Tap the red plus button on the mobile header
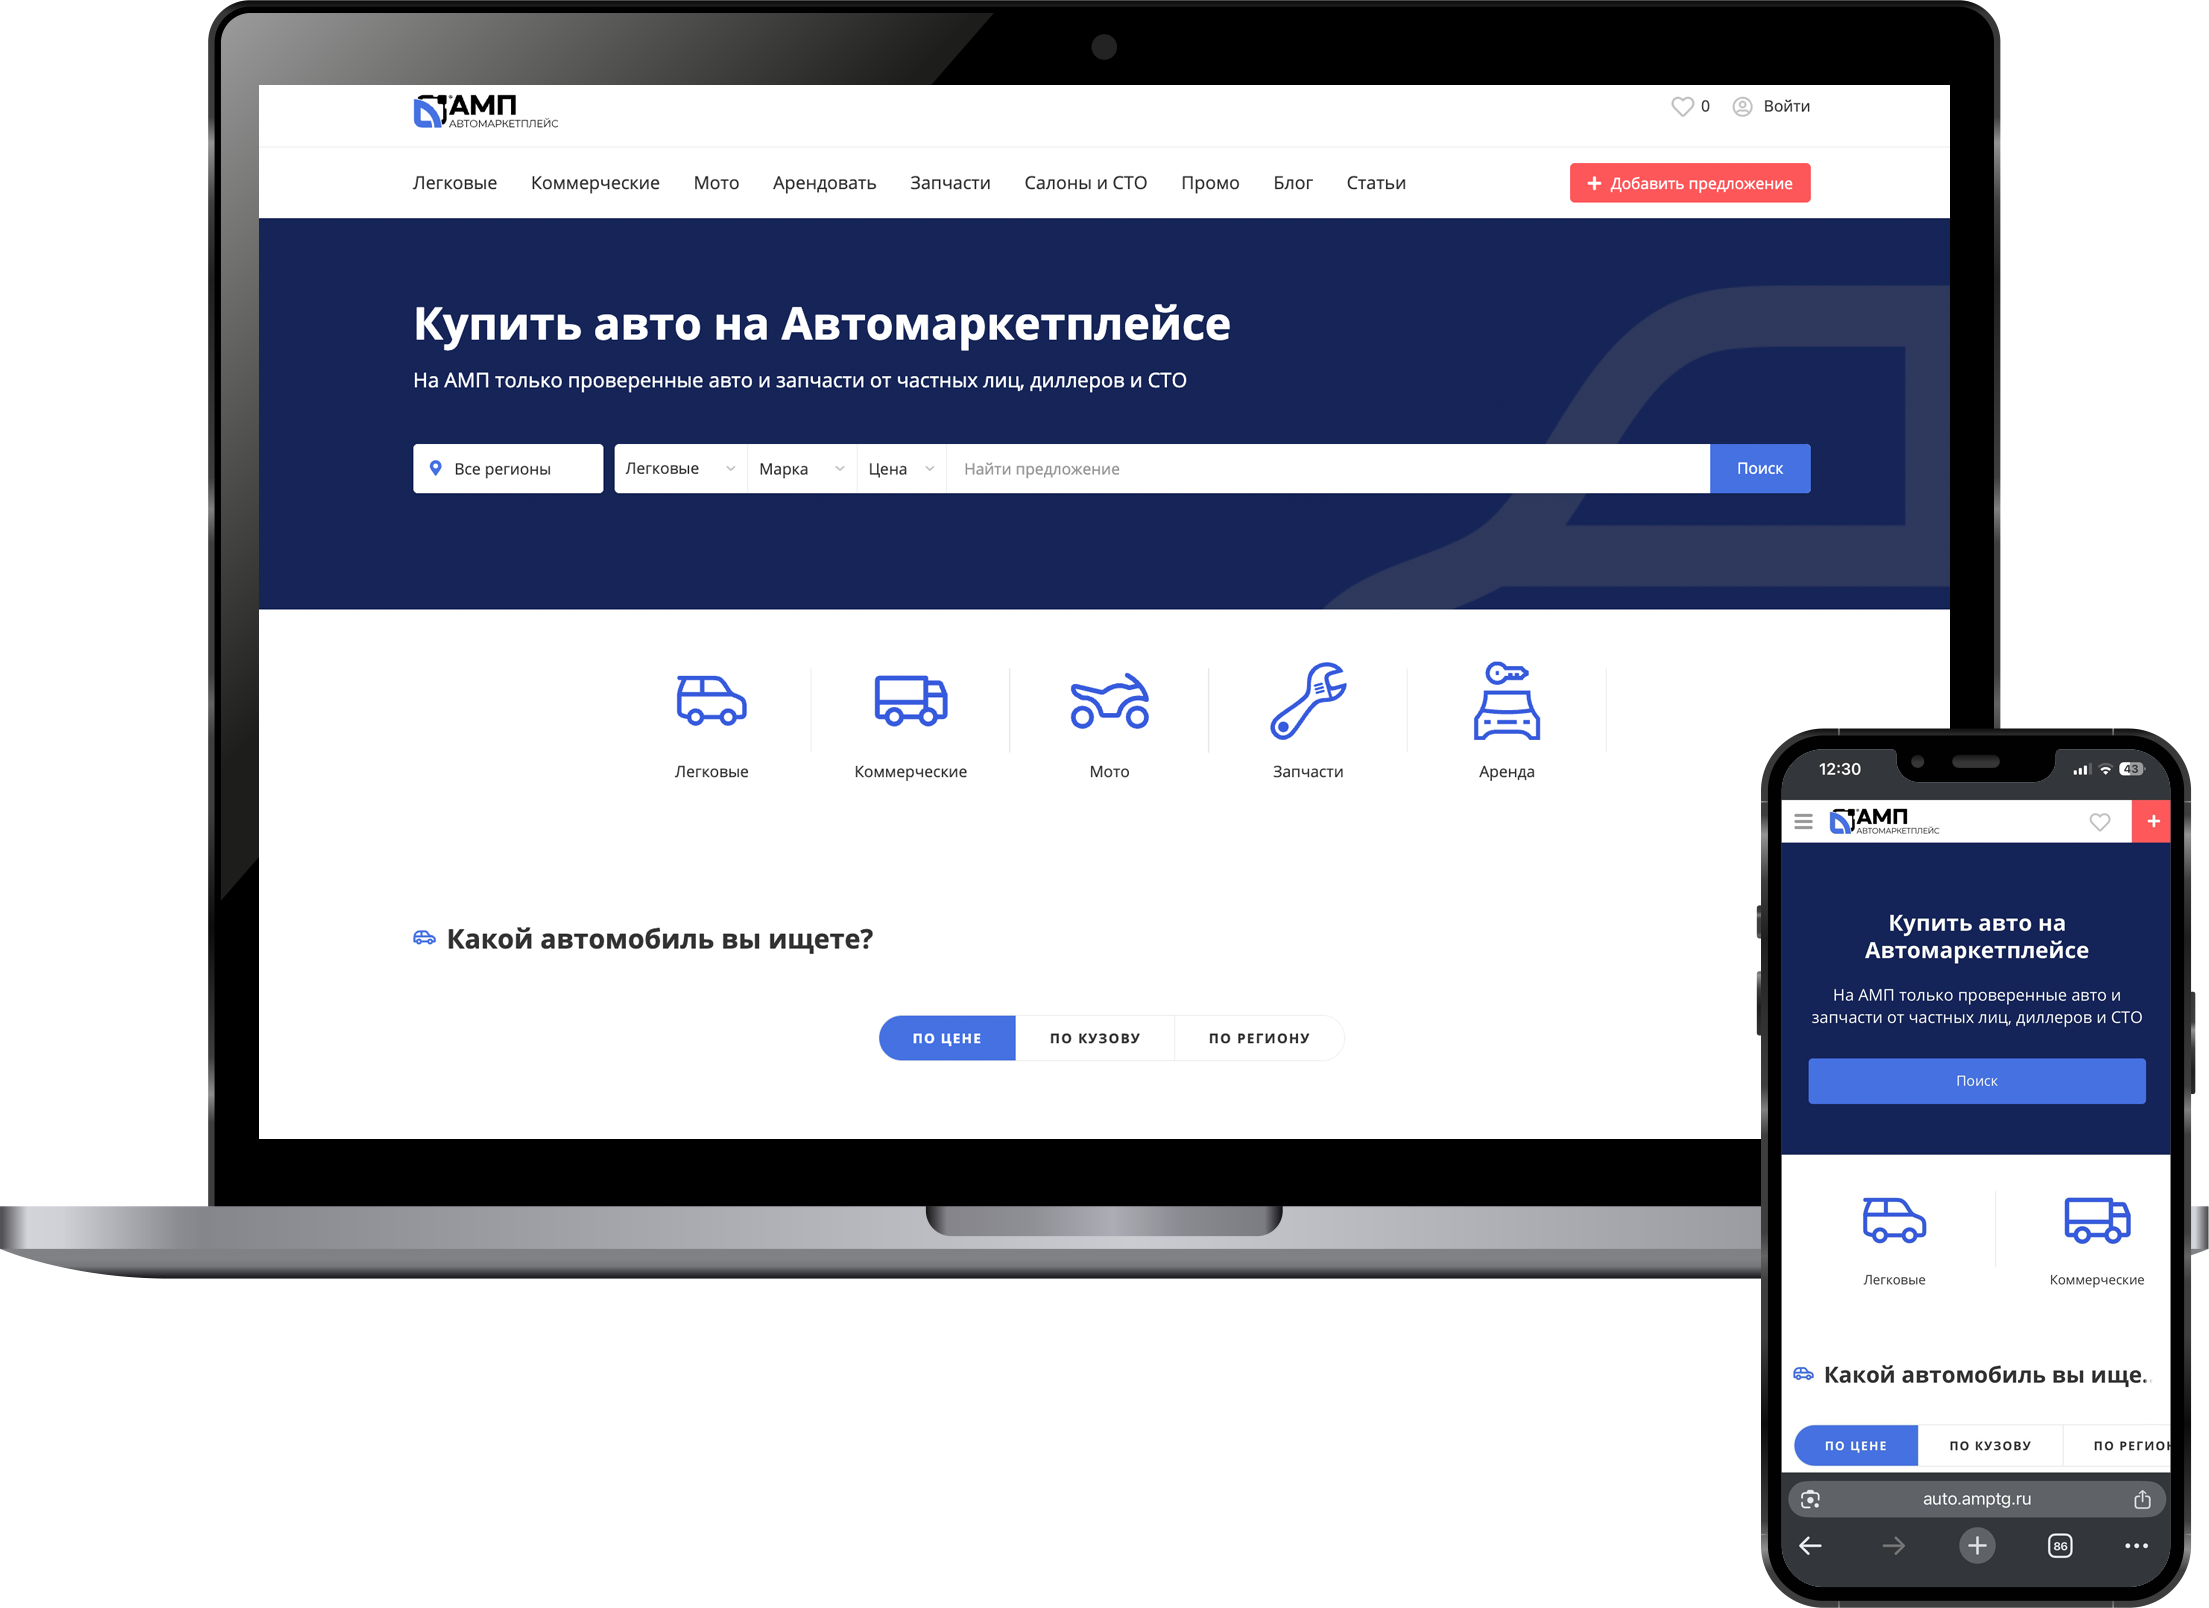 [x=2152, y=821]
